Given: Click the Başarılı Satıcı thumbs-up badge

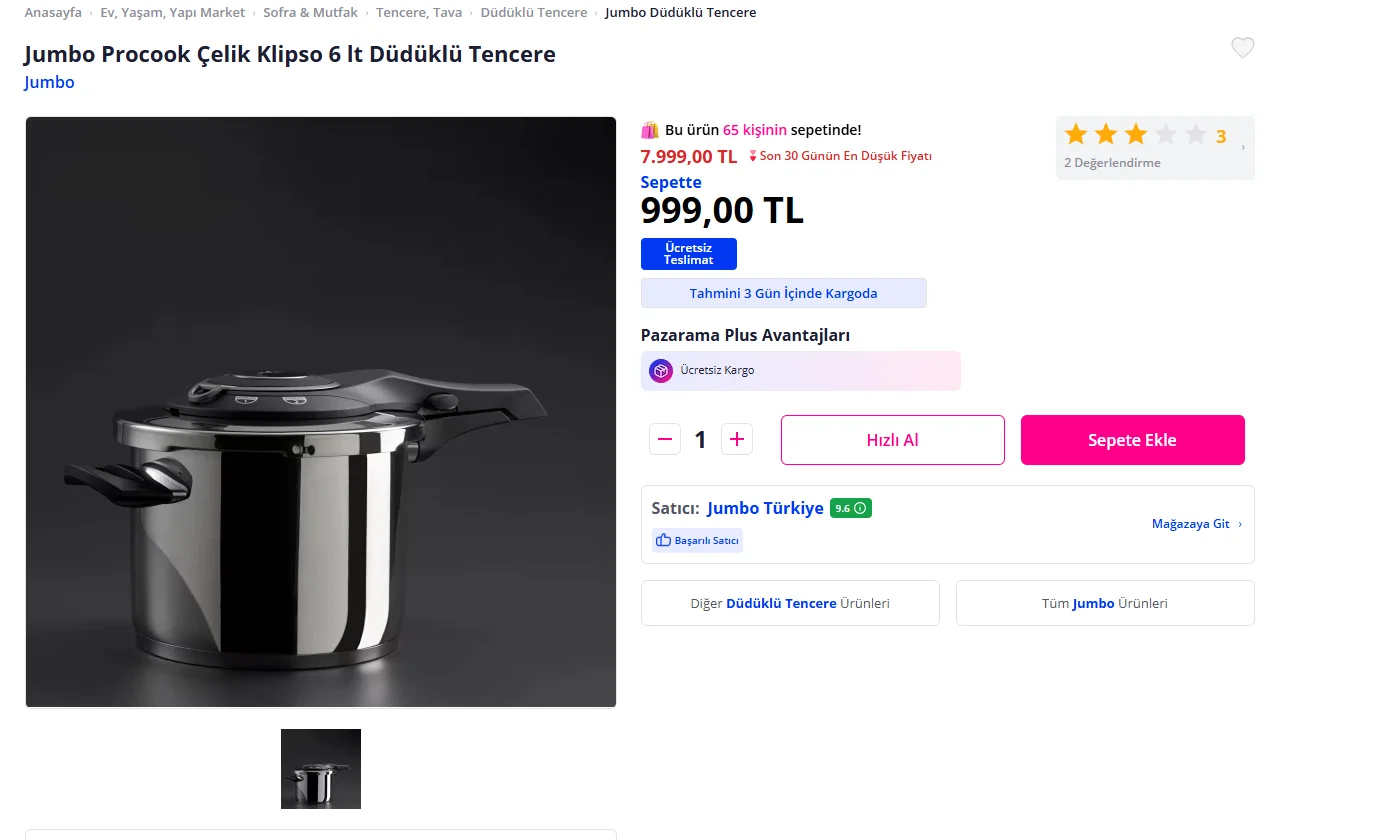Looking at the screenshot, I should (x=697, y=540).
